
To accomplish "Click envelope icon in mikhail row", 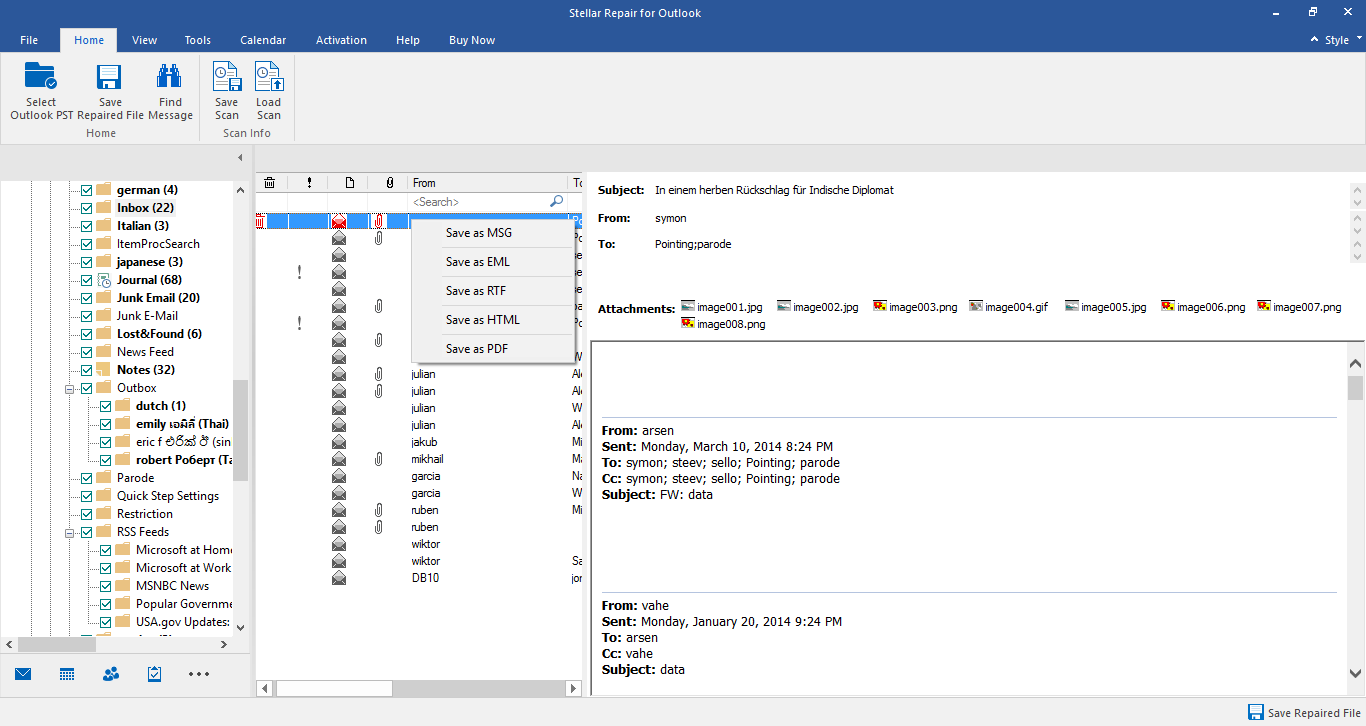I will (x=339, y=459).
